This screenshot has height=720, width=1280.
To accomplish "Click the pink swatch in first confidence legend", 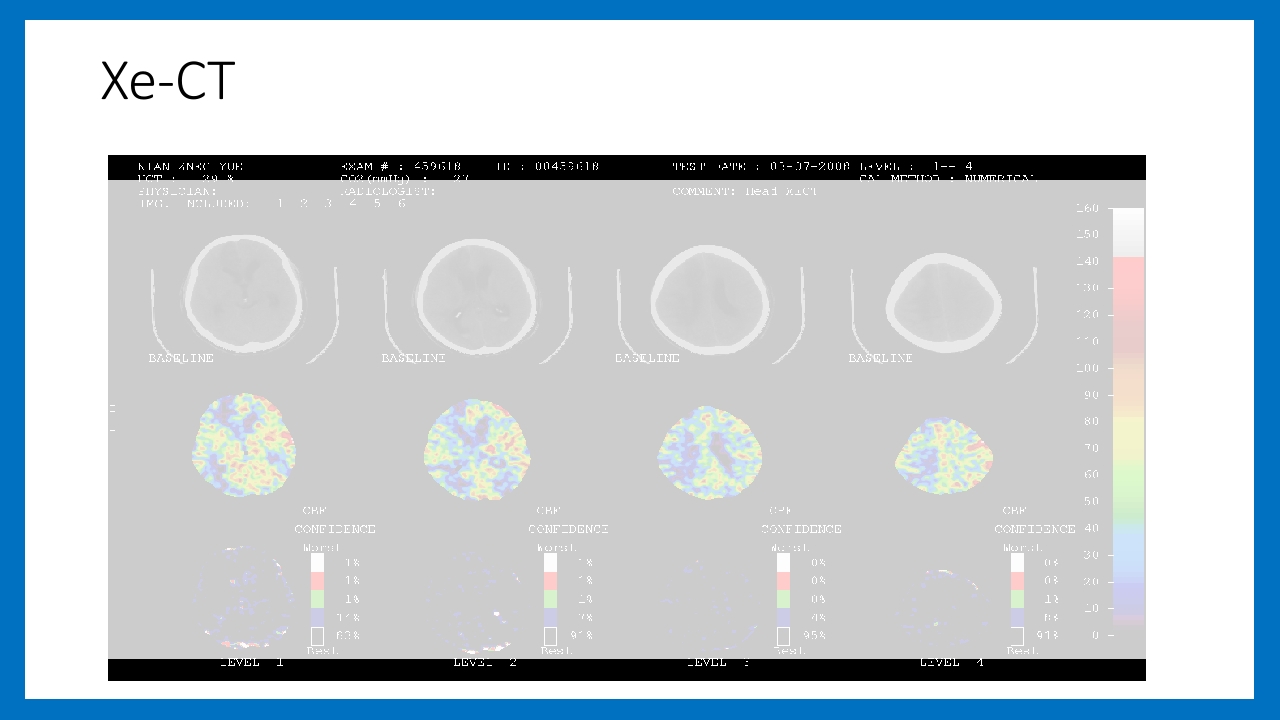I will tap(317, 581).
